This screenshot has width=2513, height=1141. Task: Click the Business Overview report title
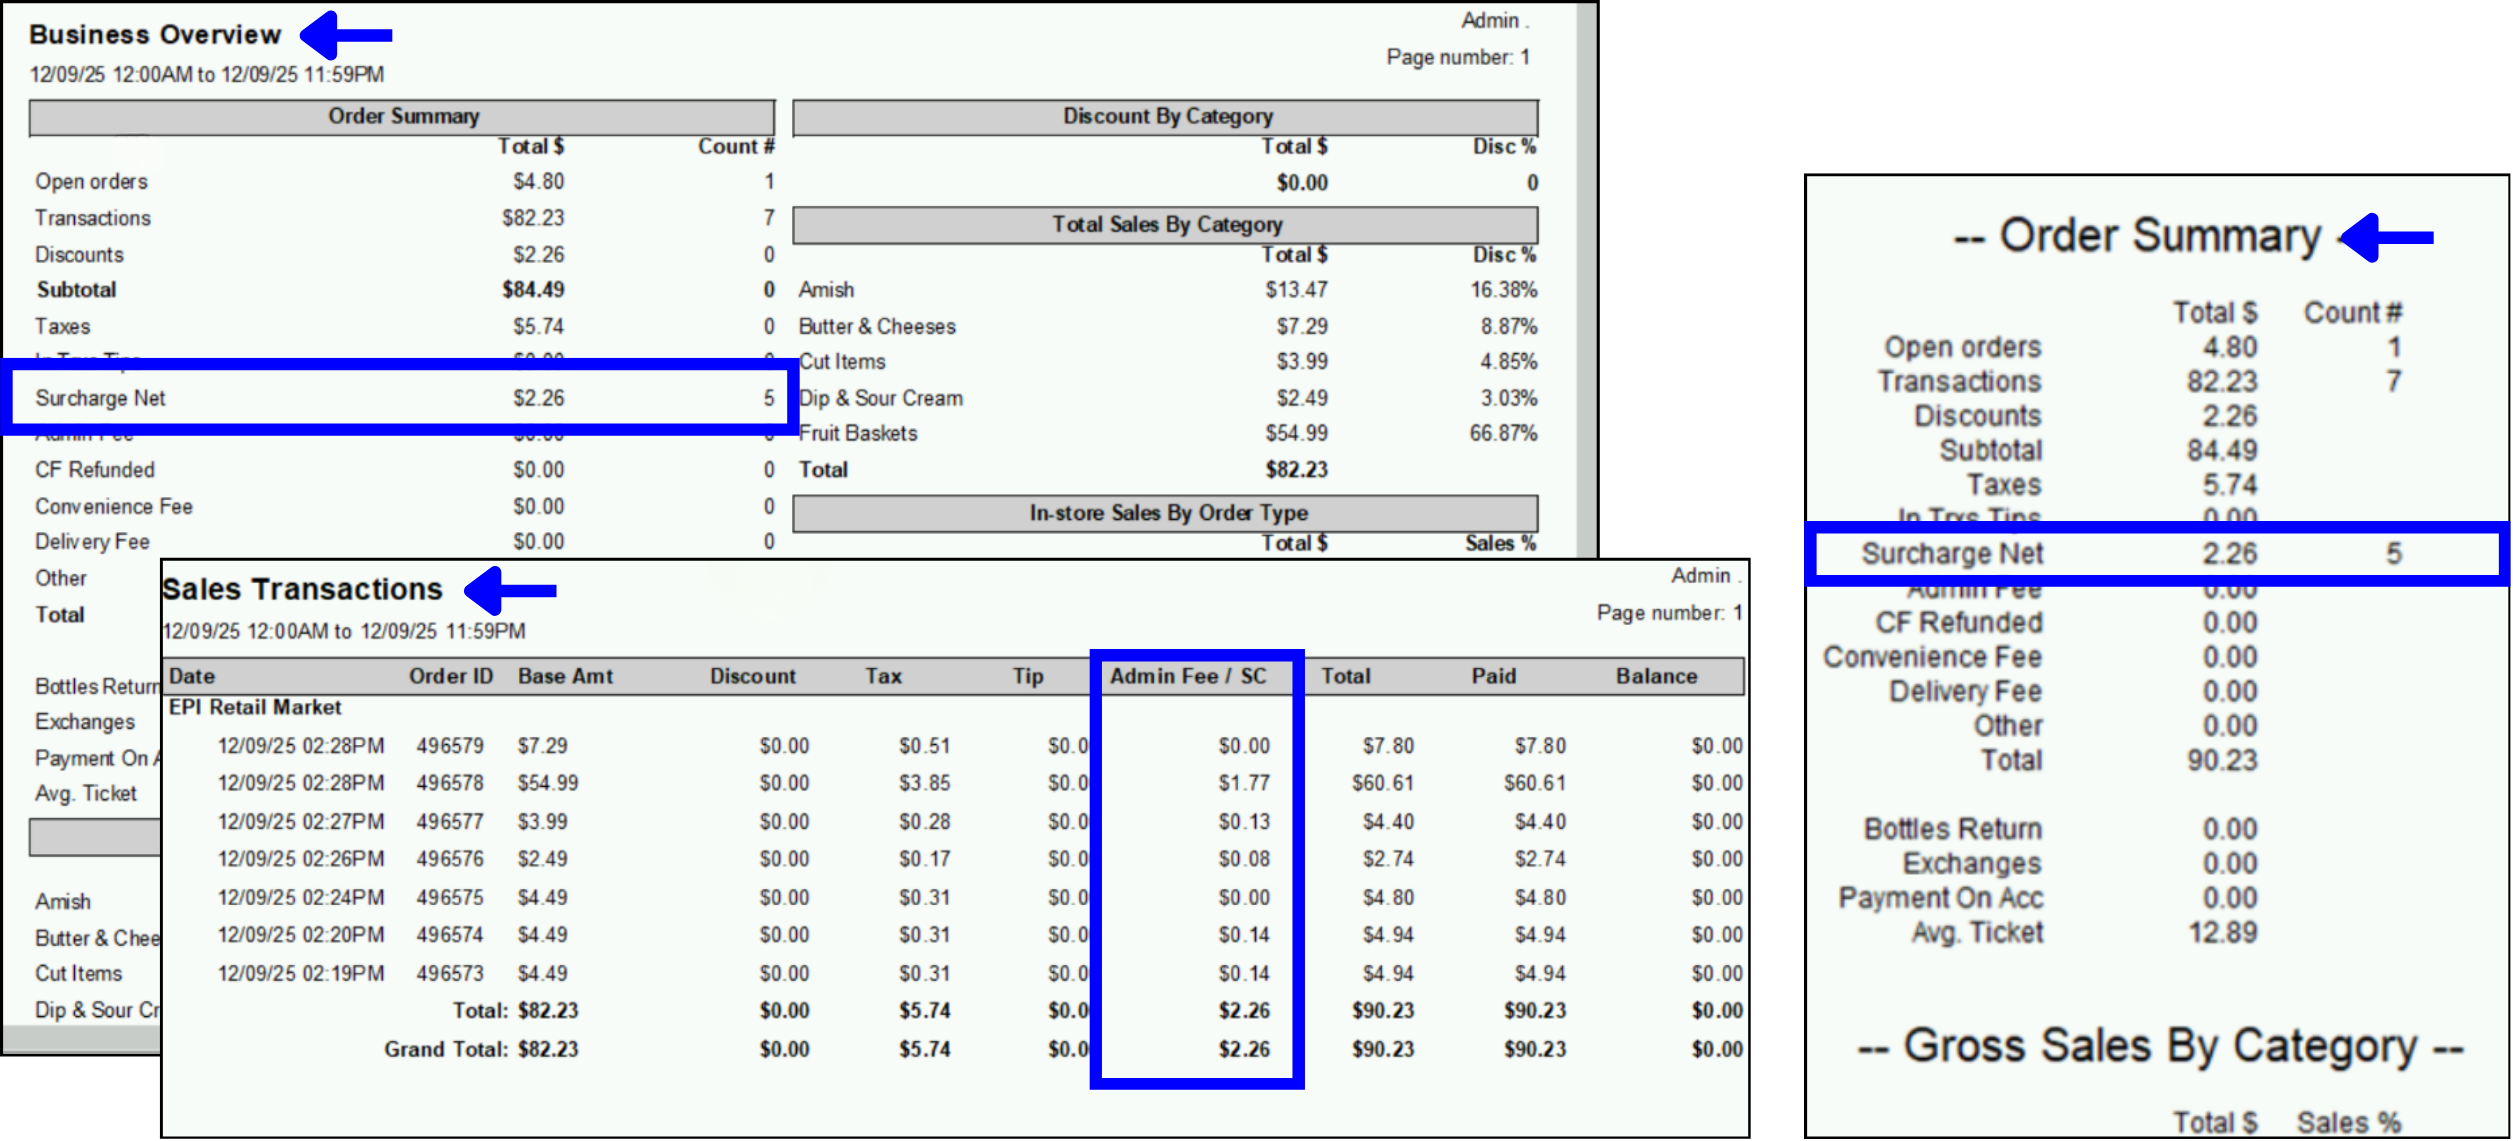tap(155, 33)
